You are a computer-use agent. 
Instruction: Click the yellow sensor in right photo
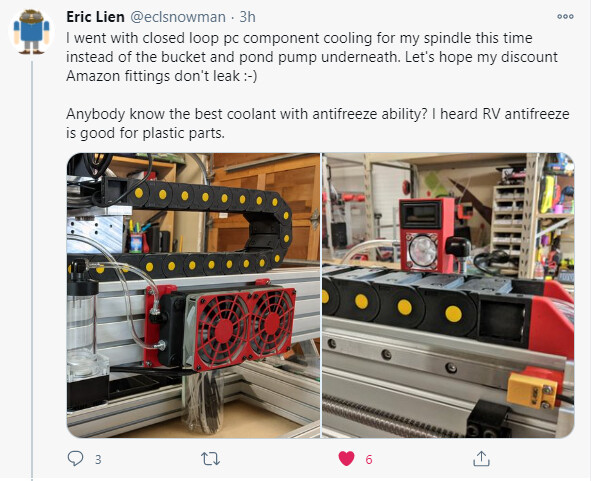(x=534, y=390)
